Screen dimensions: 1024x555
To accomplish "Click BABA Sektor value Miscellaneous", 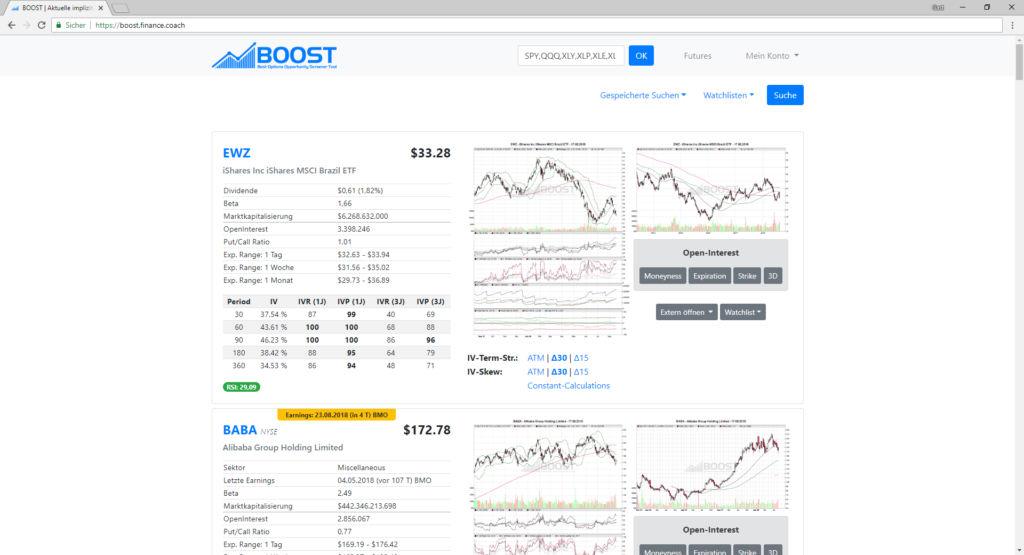I will (x=361, y=468).
